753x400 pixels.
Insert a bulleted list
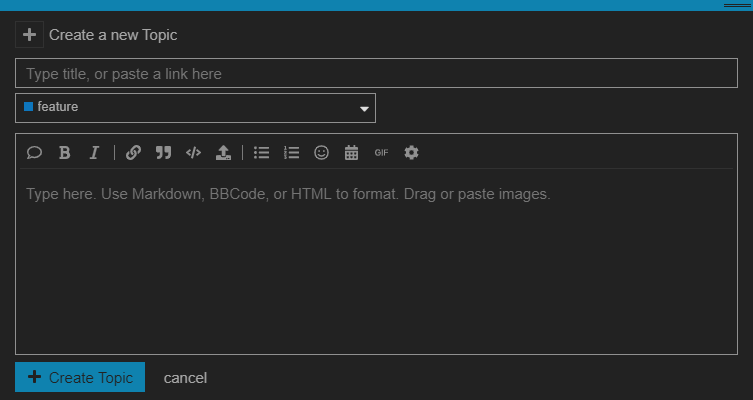[x=261, y=153]
